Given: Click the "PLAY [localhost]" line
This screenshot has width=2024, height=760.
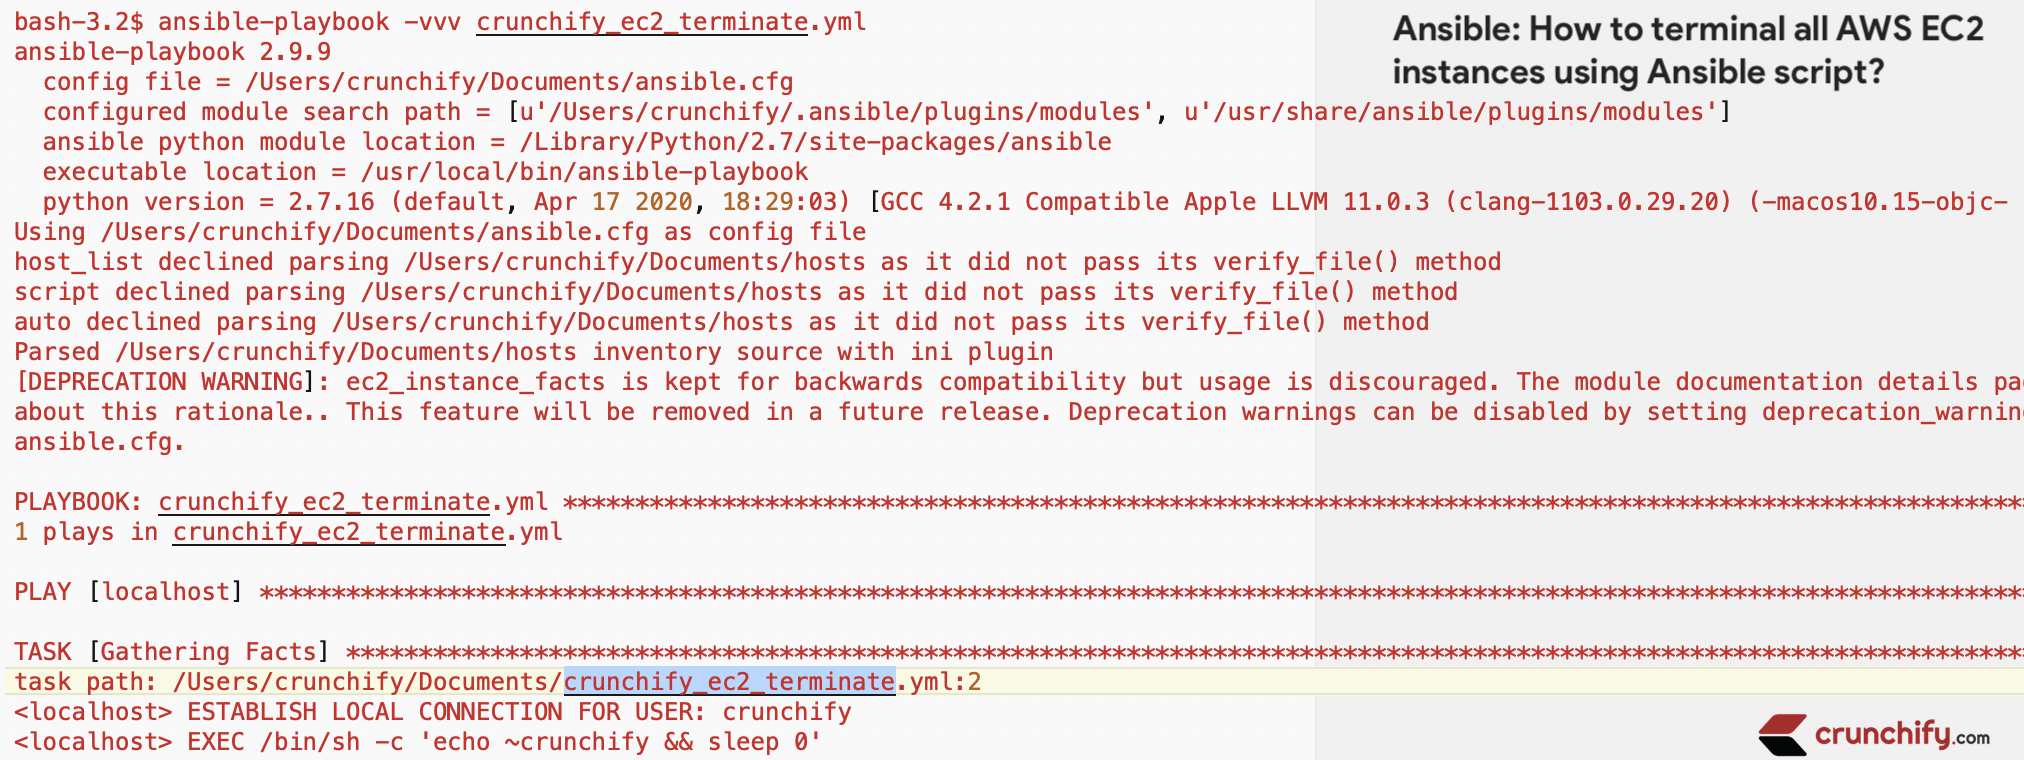Looking at the screenshot, I should [x=128, y=592].
